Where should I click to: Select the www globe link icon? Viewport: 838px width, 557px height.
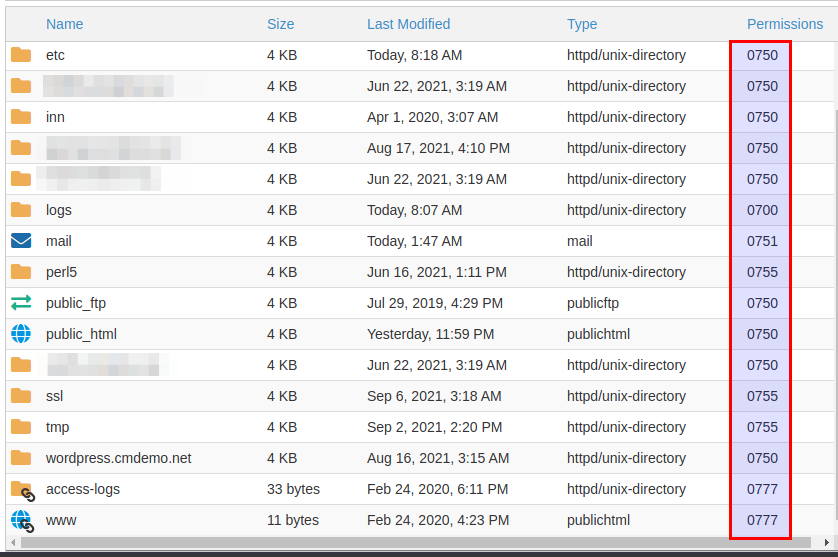tap(22, 521)
